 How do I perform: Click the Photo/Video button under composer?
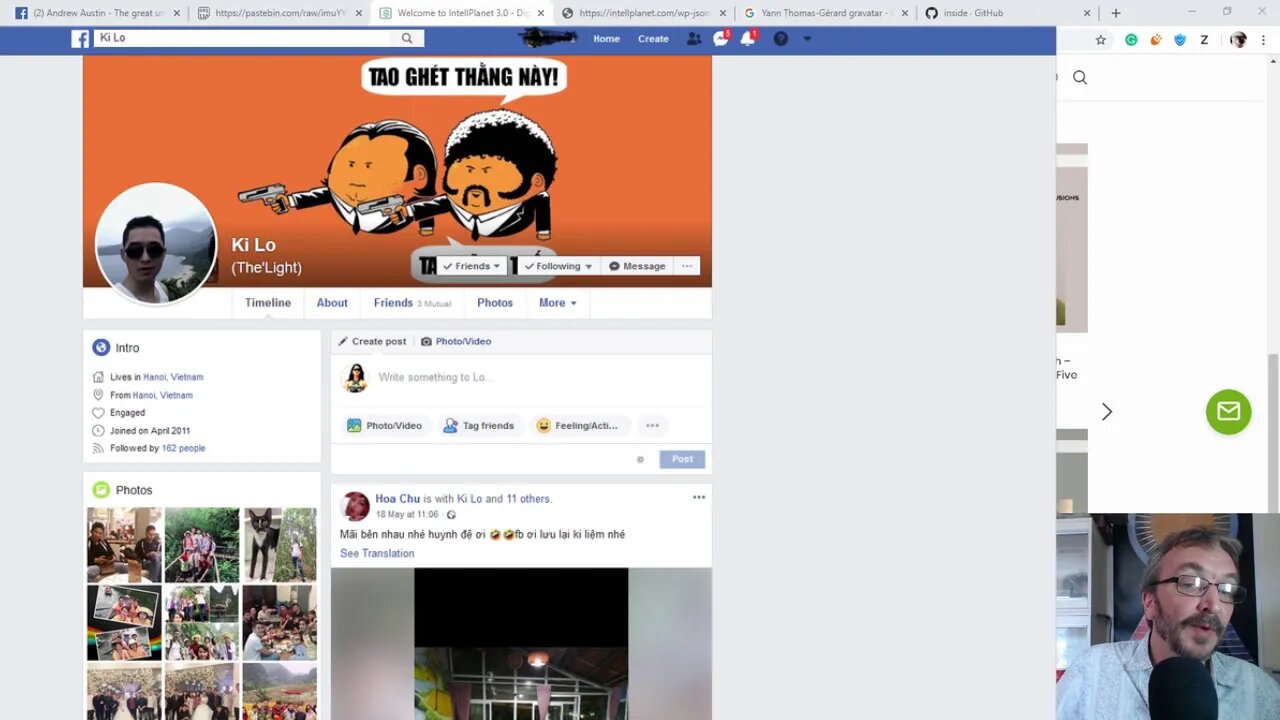[x=385, y=425]
